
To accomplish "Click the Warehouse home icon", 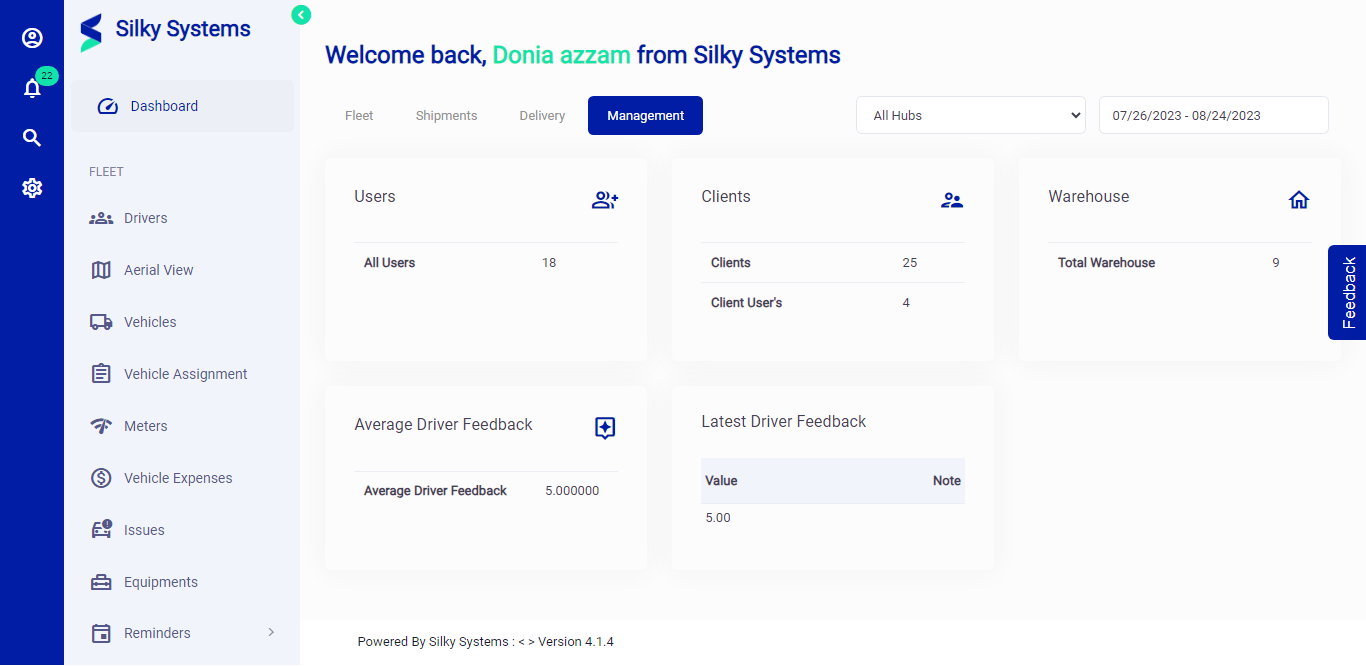I will pos(1298,200).
